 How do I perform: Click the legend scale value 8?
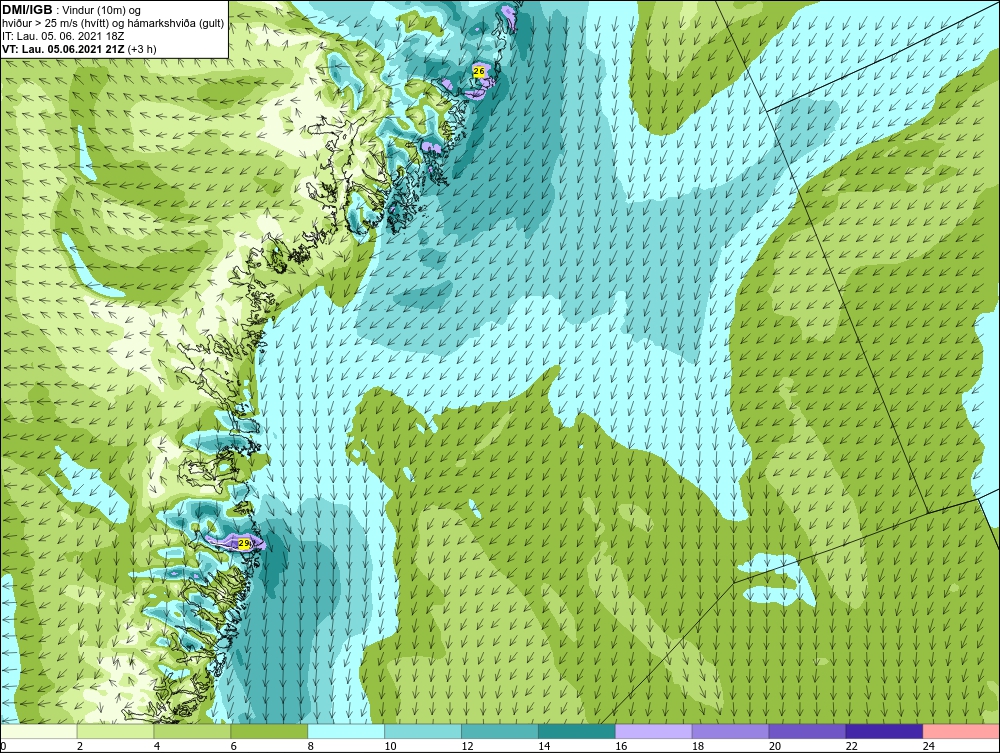[311, 746]
